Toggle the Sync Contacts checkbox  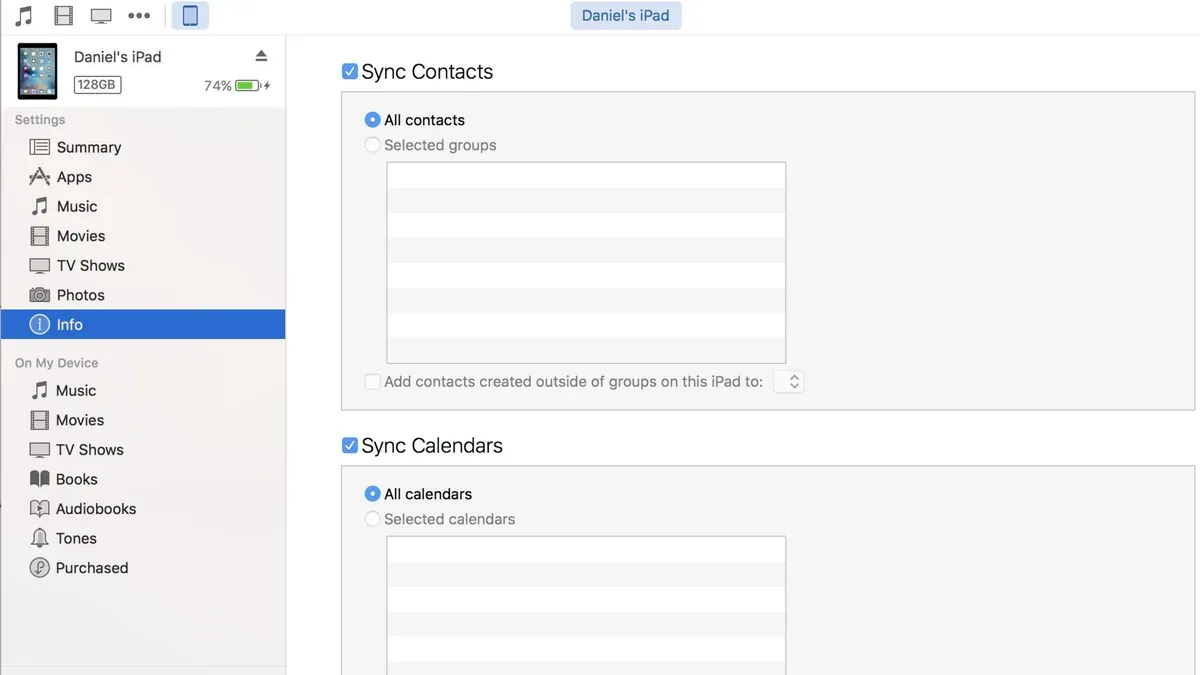click(x=349, y=71)
